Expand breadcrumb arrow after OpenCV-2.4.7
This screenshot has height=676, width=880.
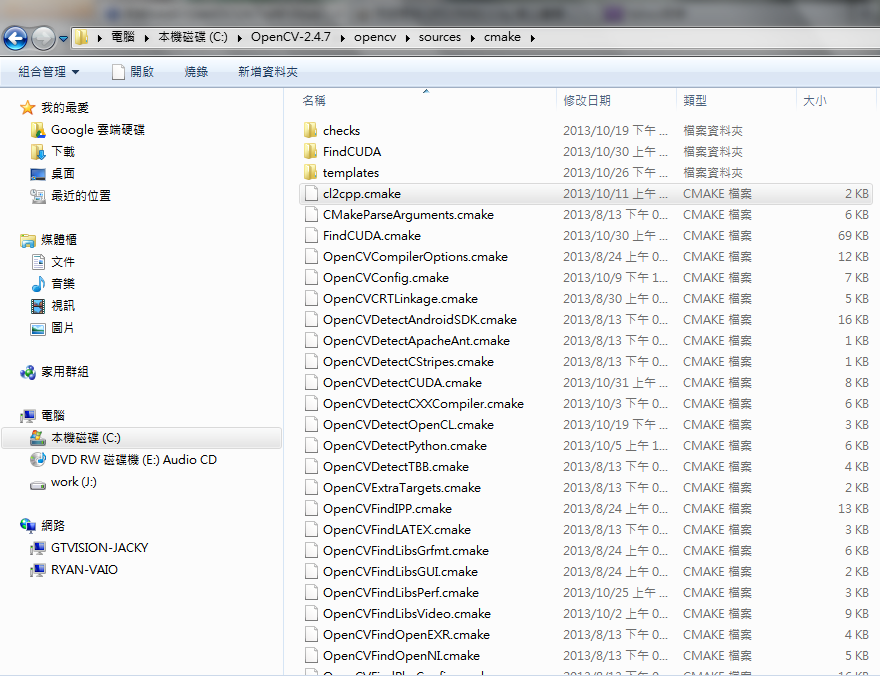pyautogui.click(x=342, y=38)
